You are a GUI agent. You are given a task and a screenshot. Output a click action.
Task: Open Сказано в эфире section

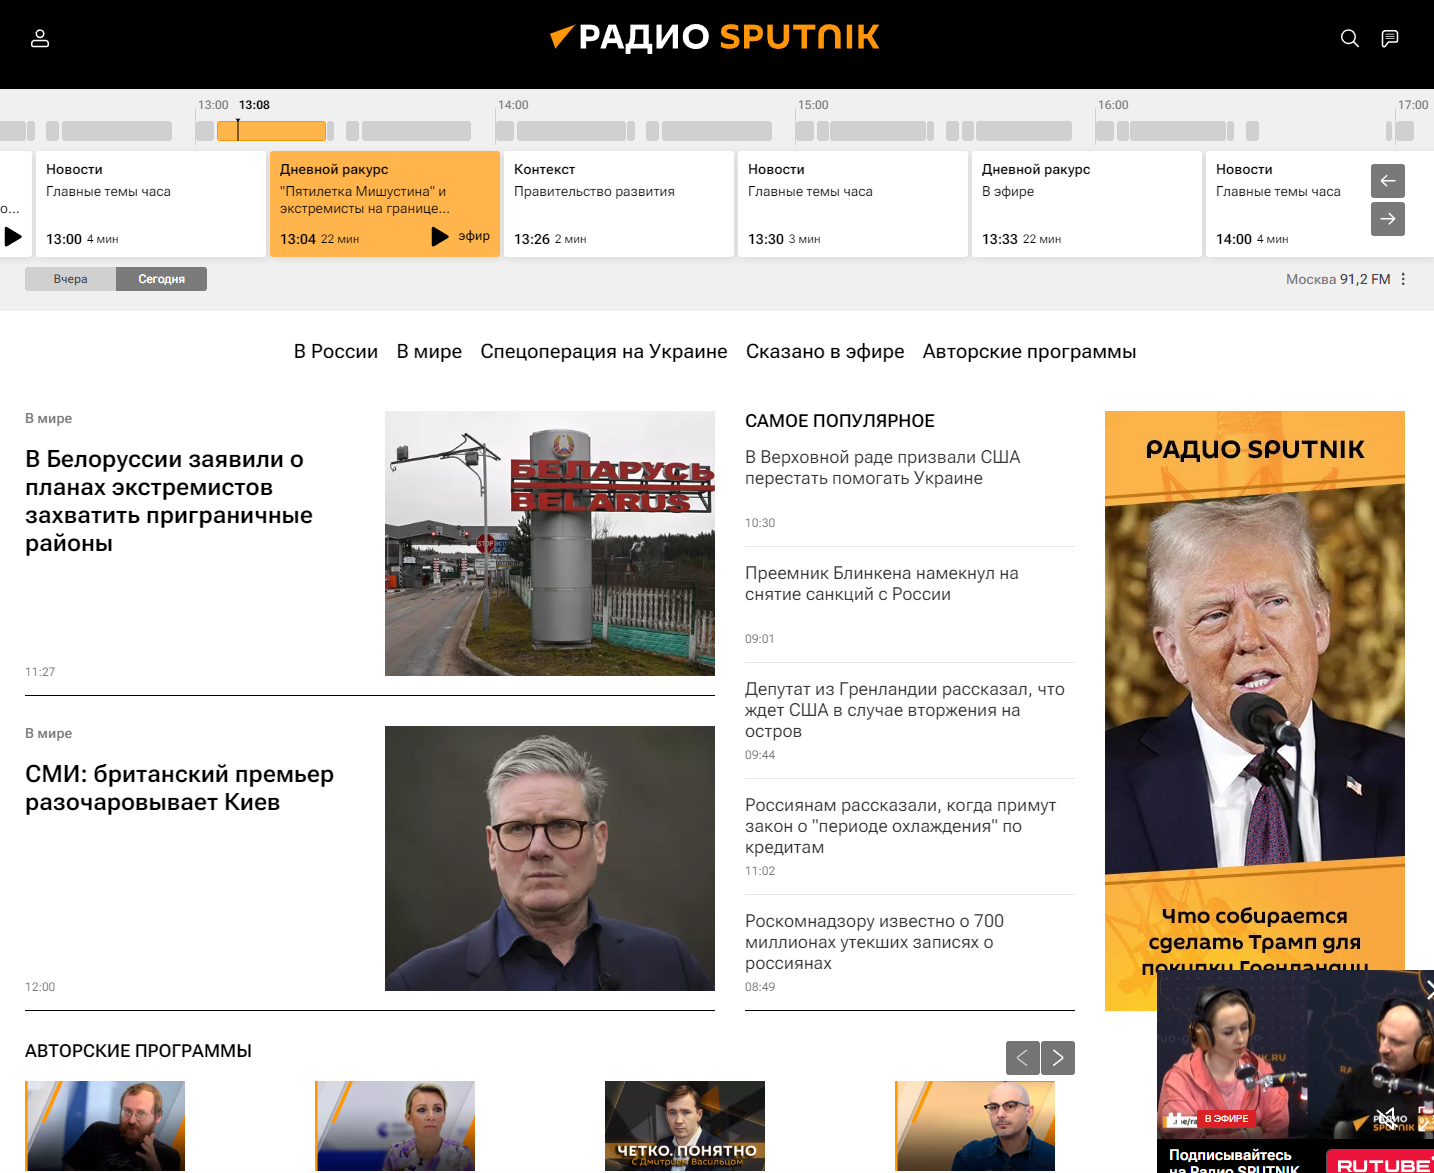pos(825,351)
